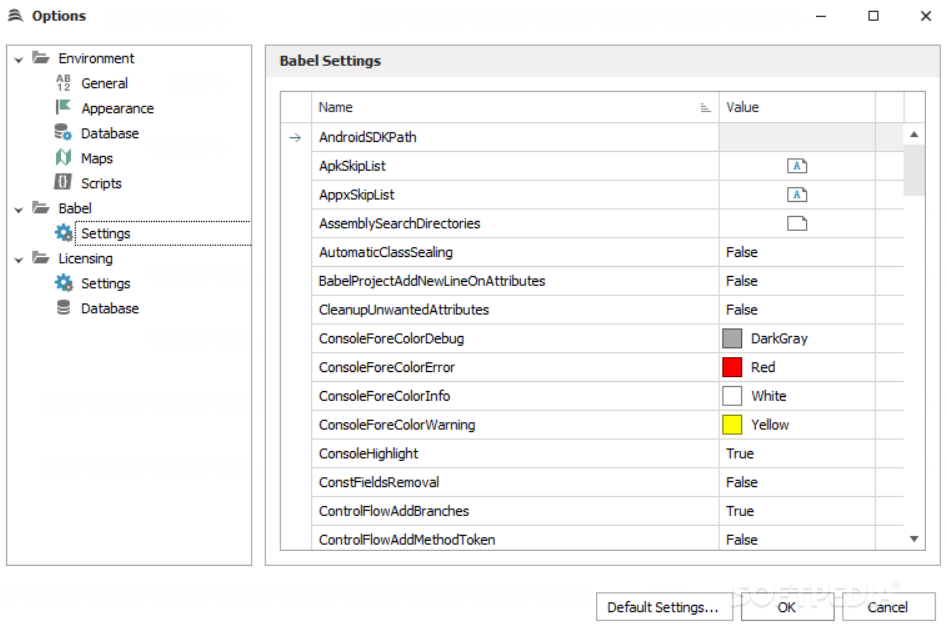The width and height of the screenshot is (947, 631).
Task: Click the row arrow indicator beside AndroidSDKPath
Action: [x=295, y=138]
